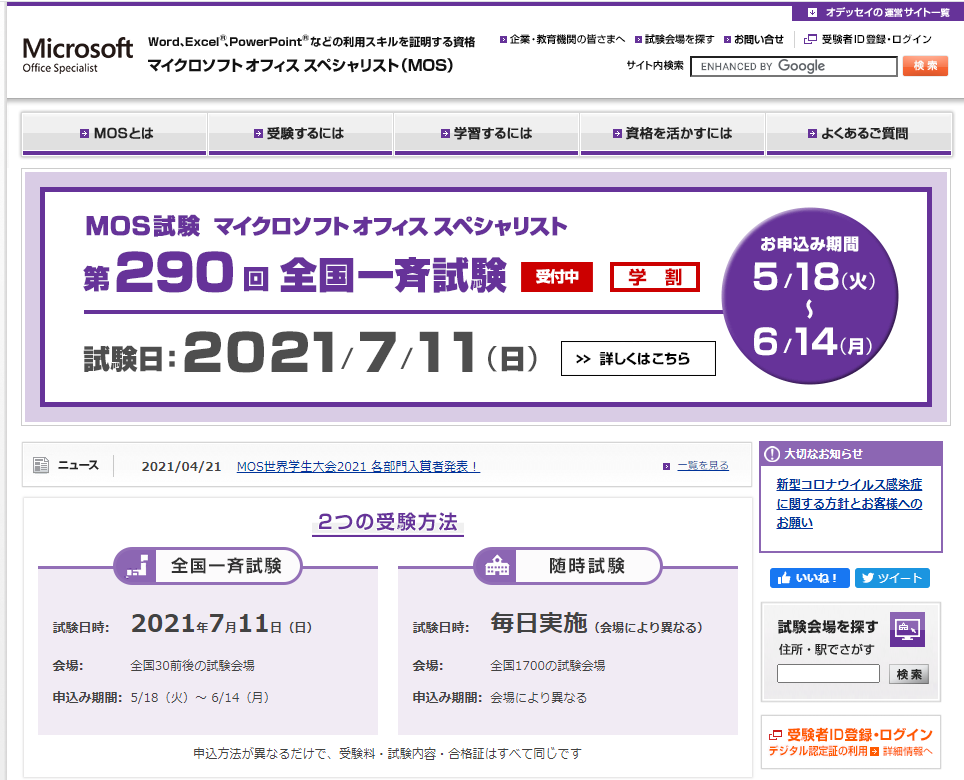
Task: Focus the Google site search field
Action: (793, 66)
